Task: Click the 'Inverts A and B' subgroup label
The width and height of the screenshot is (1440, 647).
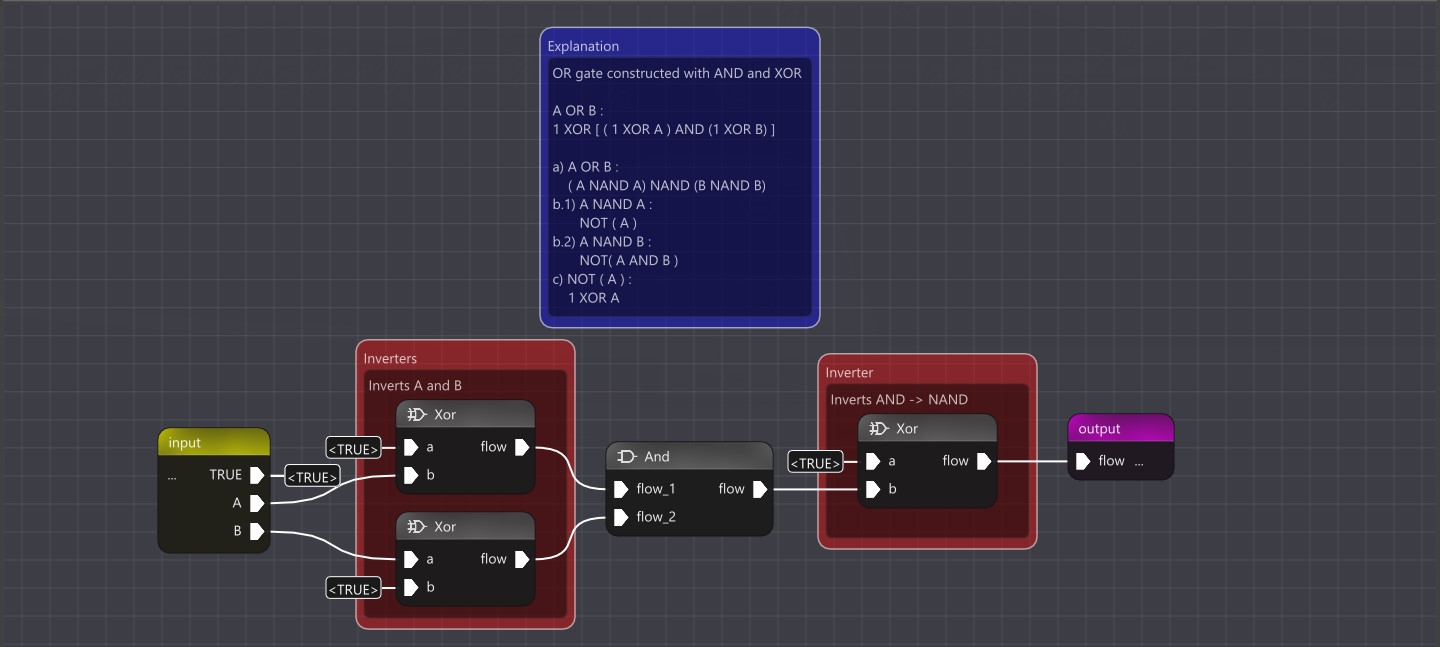Action: tap(415, 385)
